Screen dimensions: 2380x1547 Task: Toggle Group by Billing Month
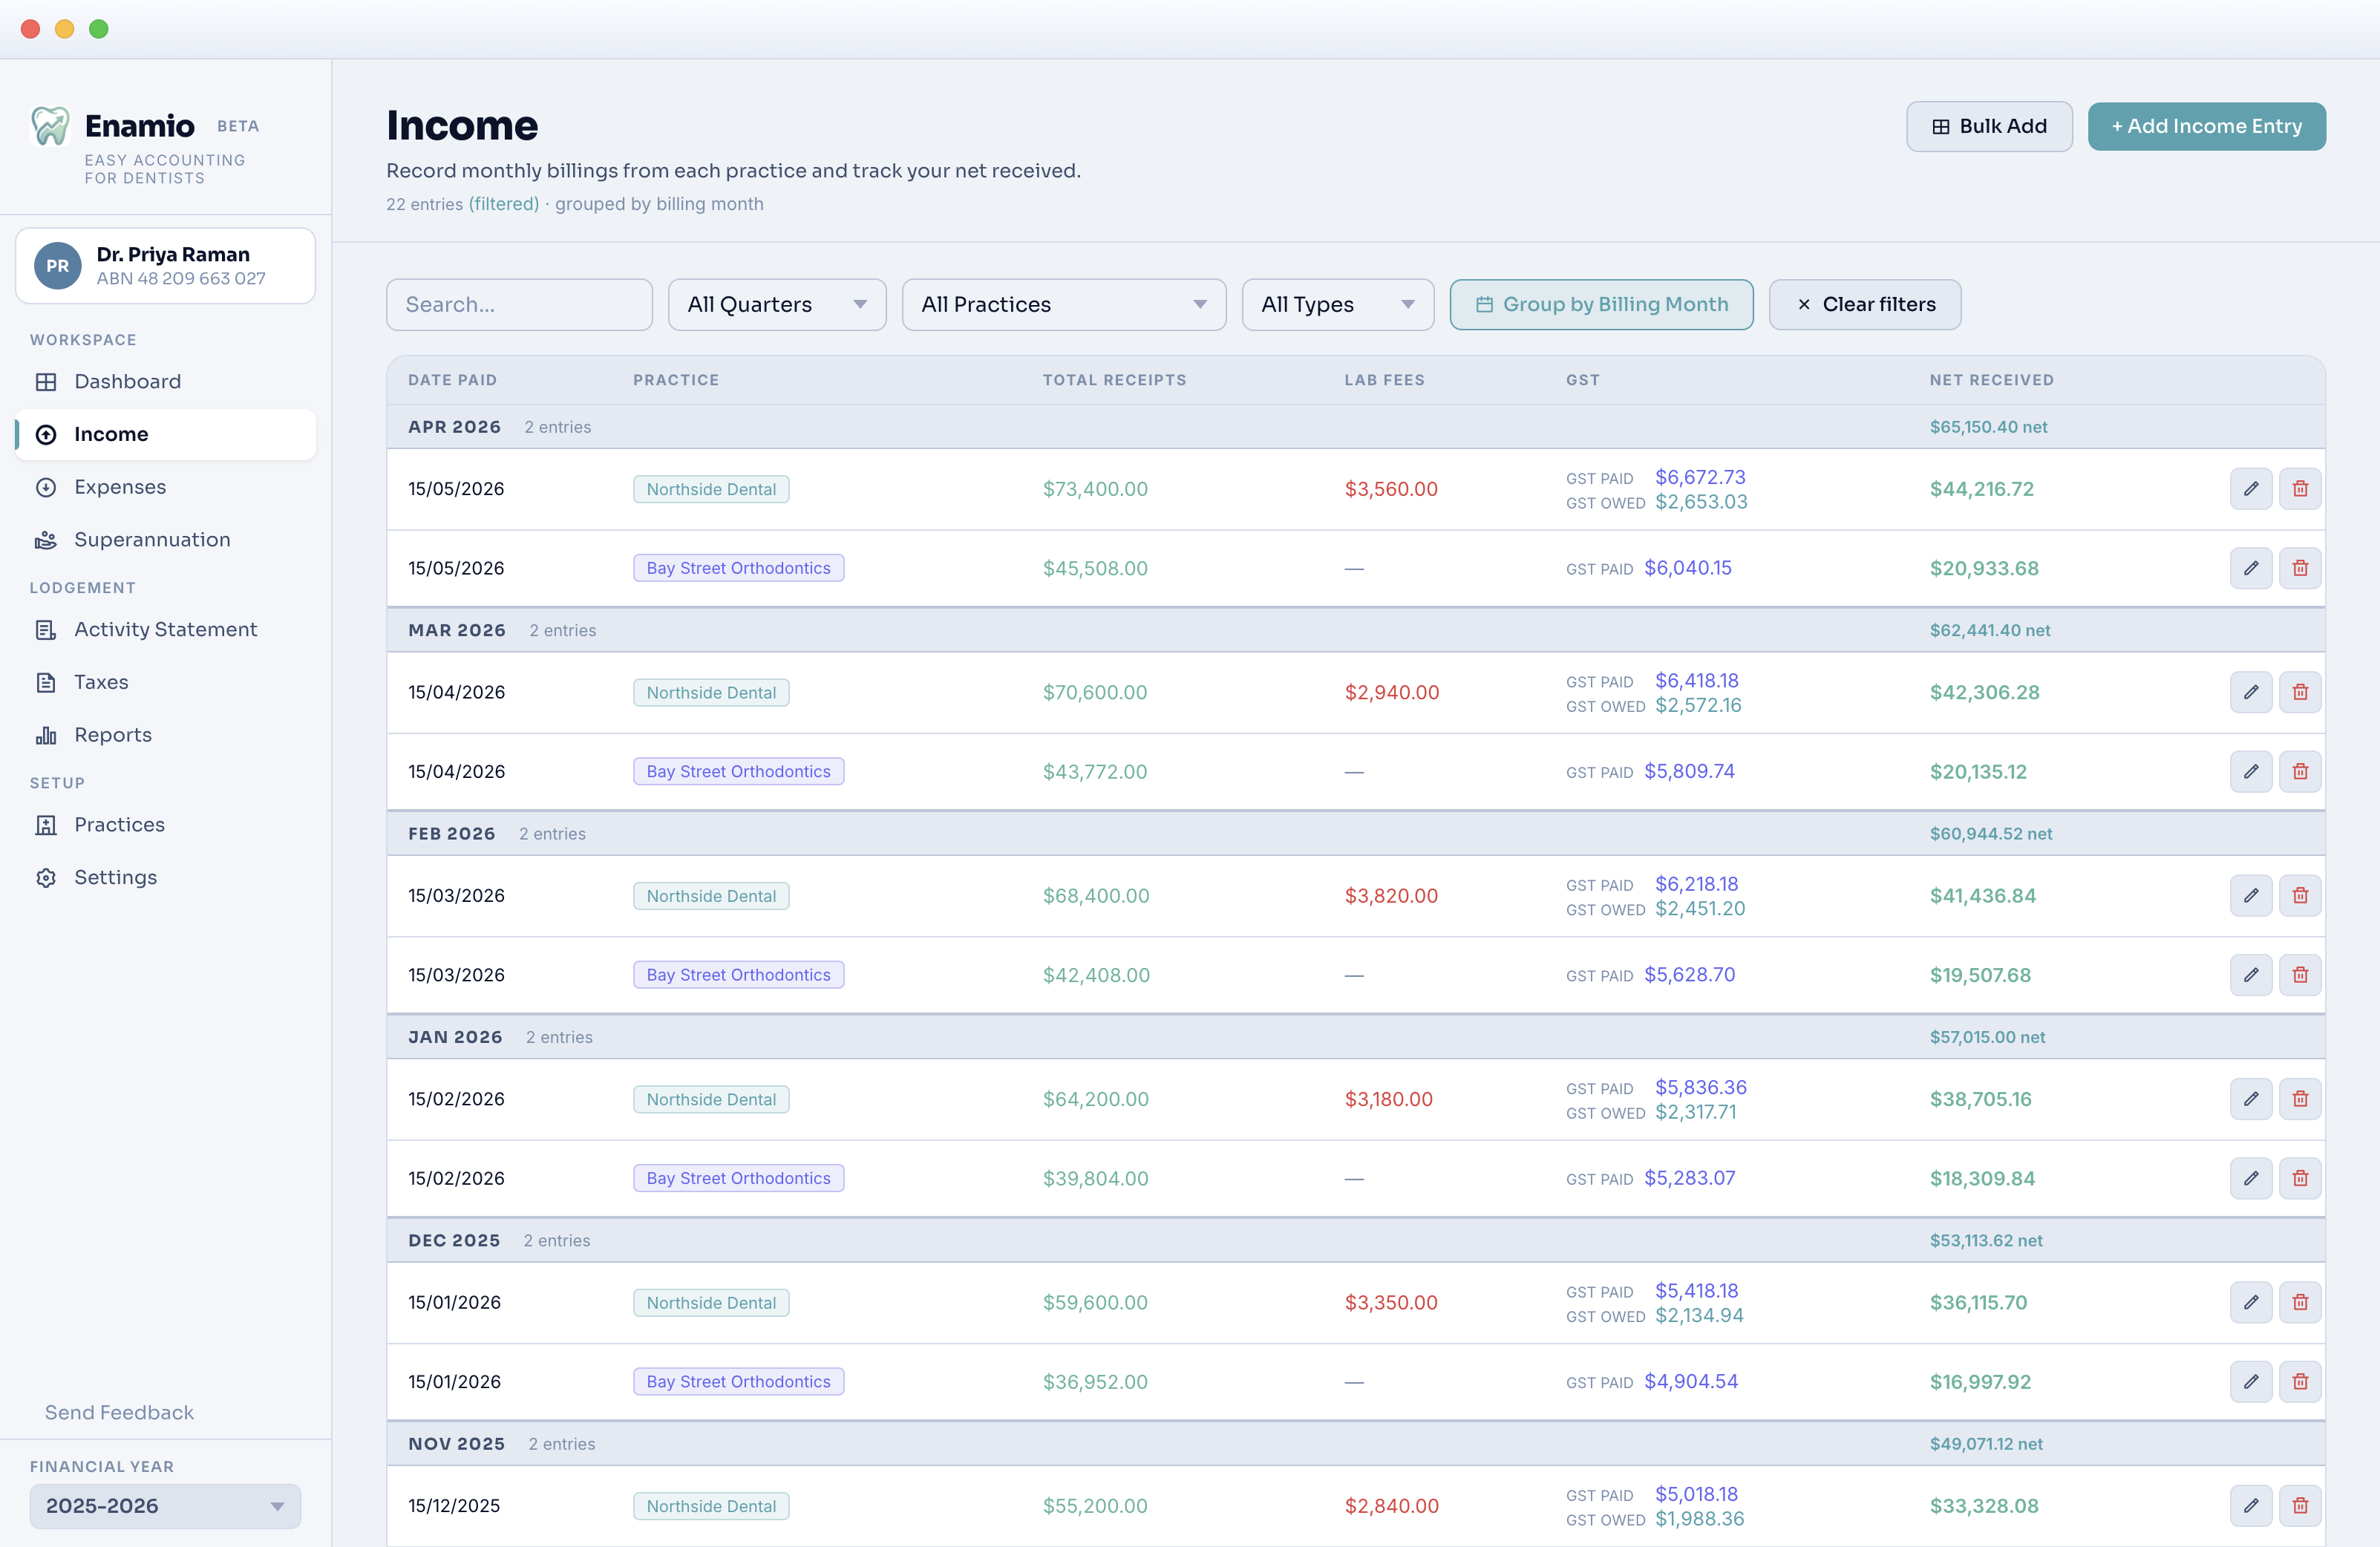pos(1601,304)
